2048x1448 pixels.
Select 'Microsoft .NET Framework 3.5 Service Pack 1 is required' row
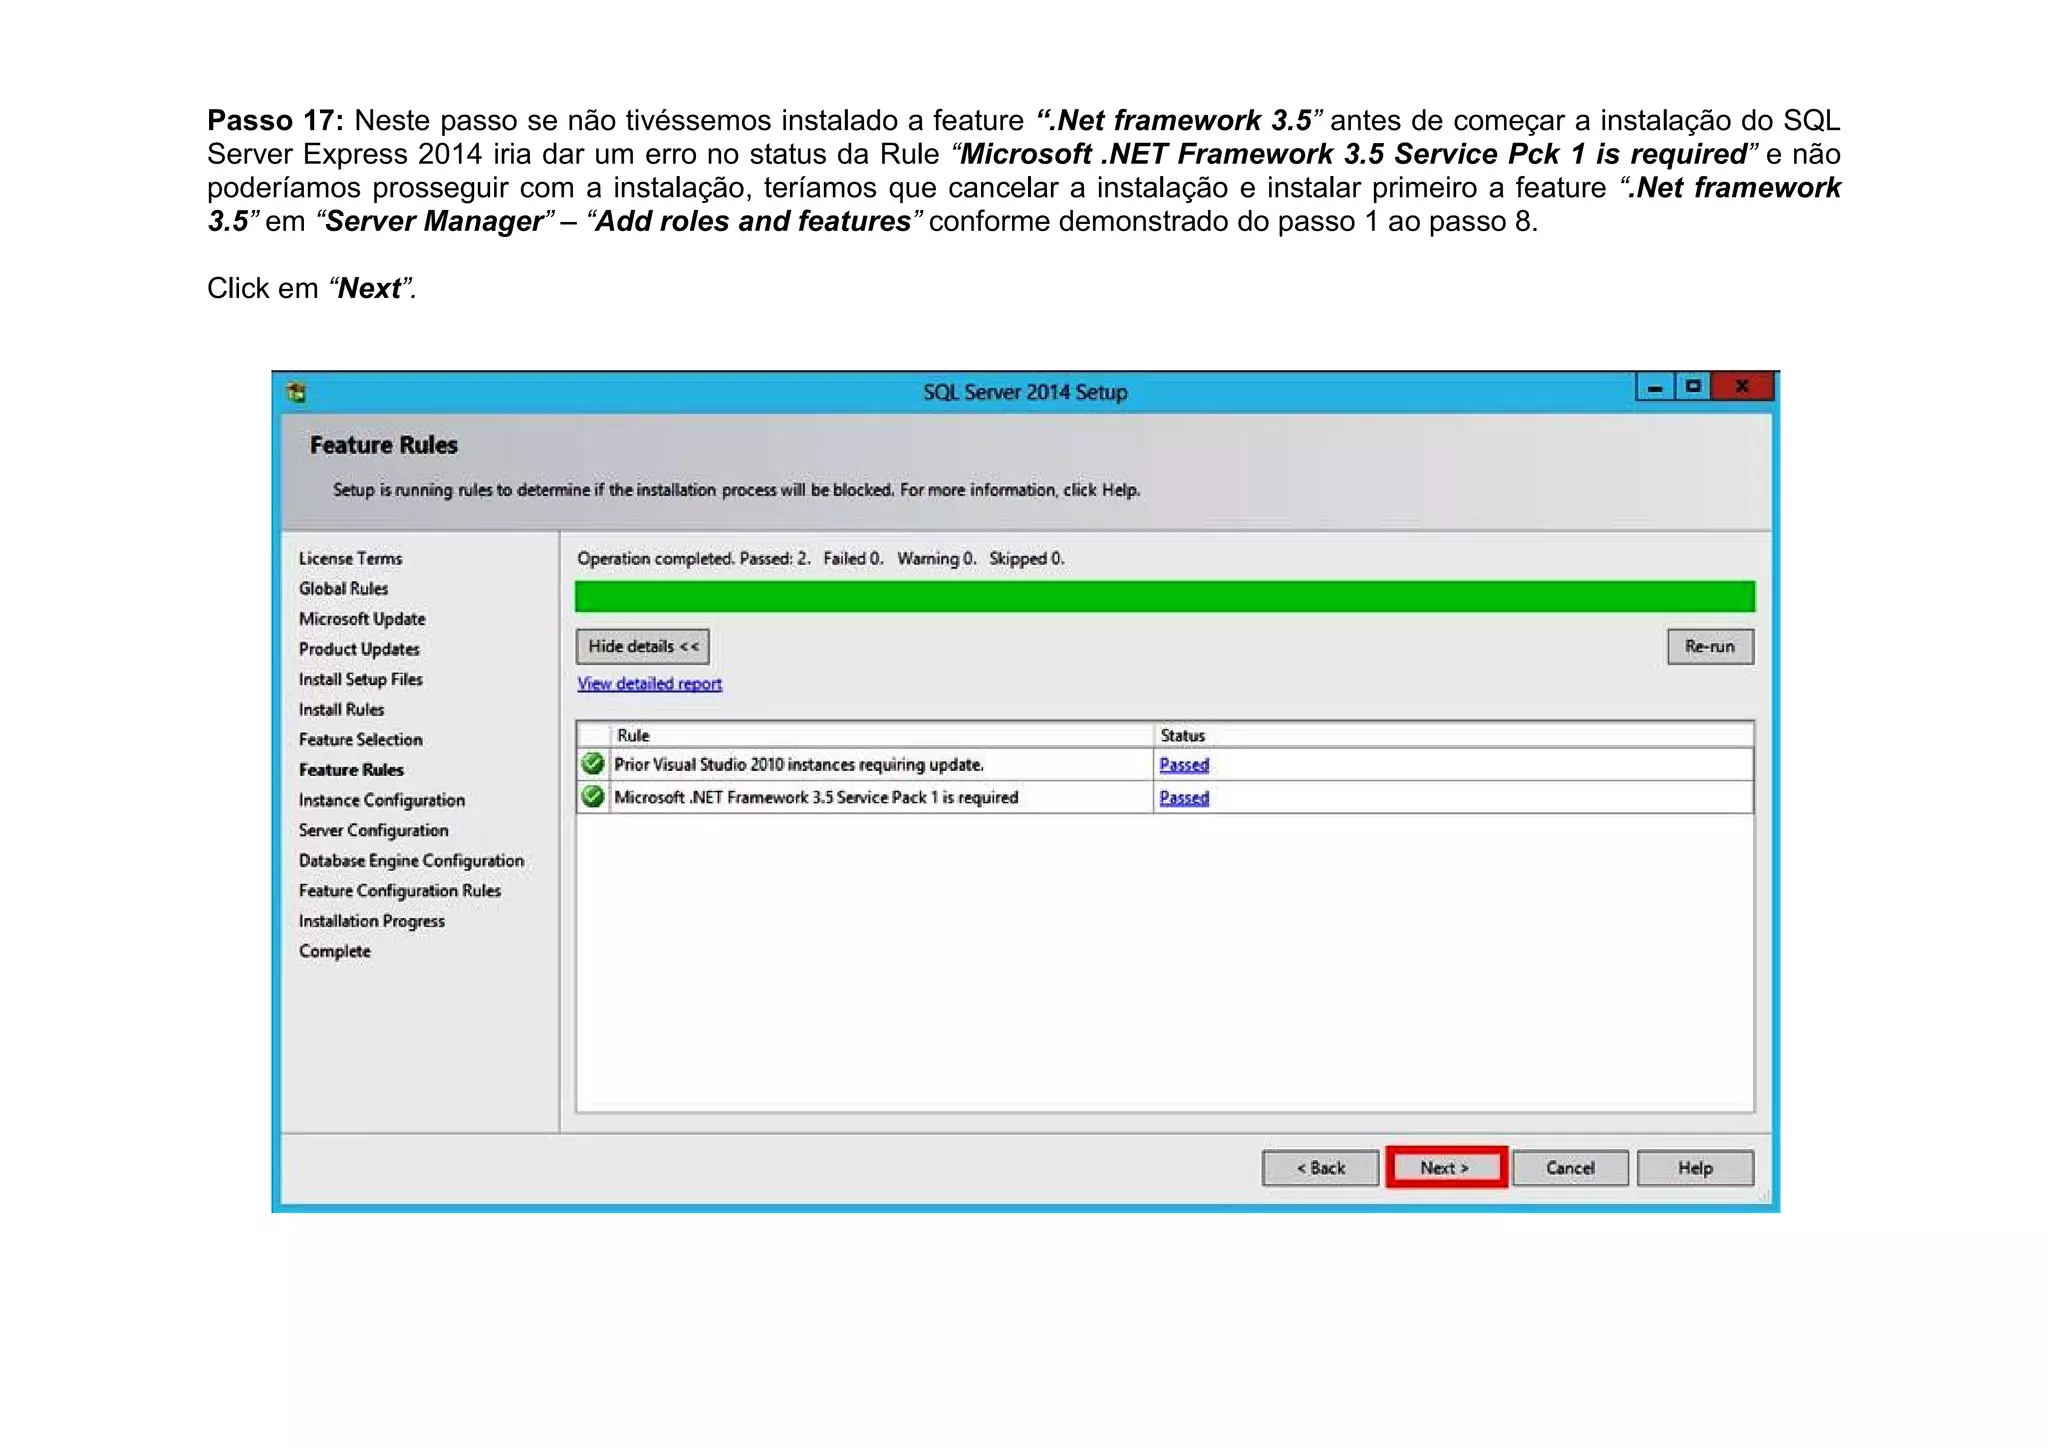(x=1165, y=798)
